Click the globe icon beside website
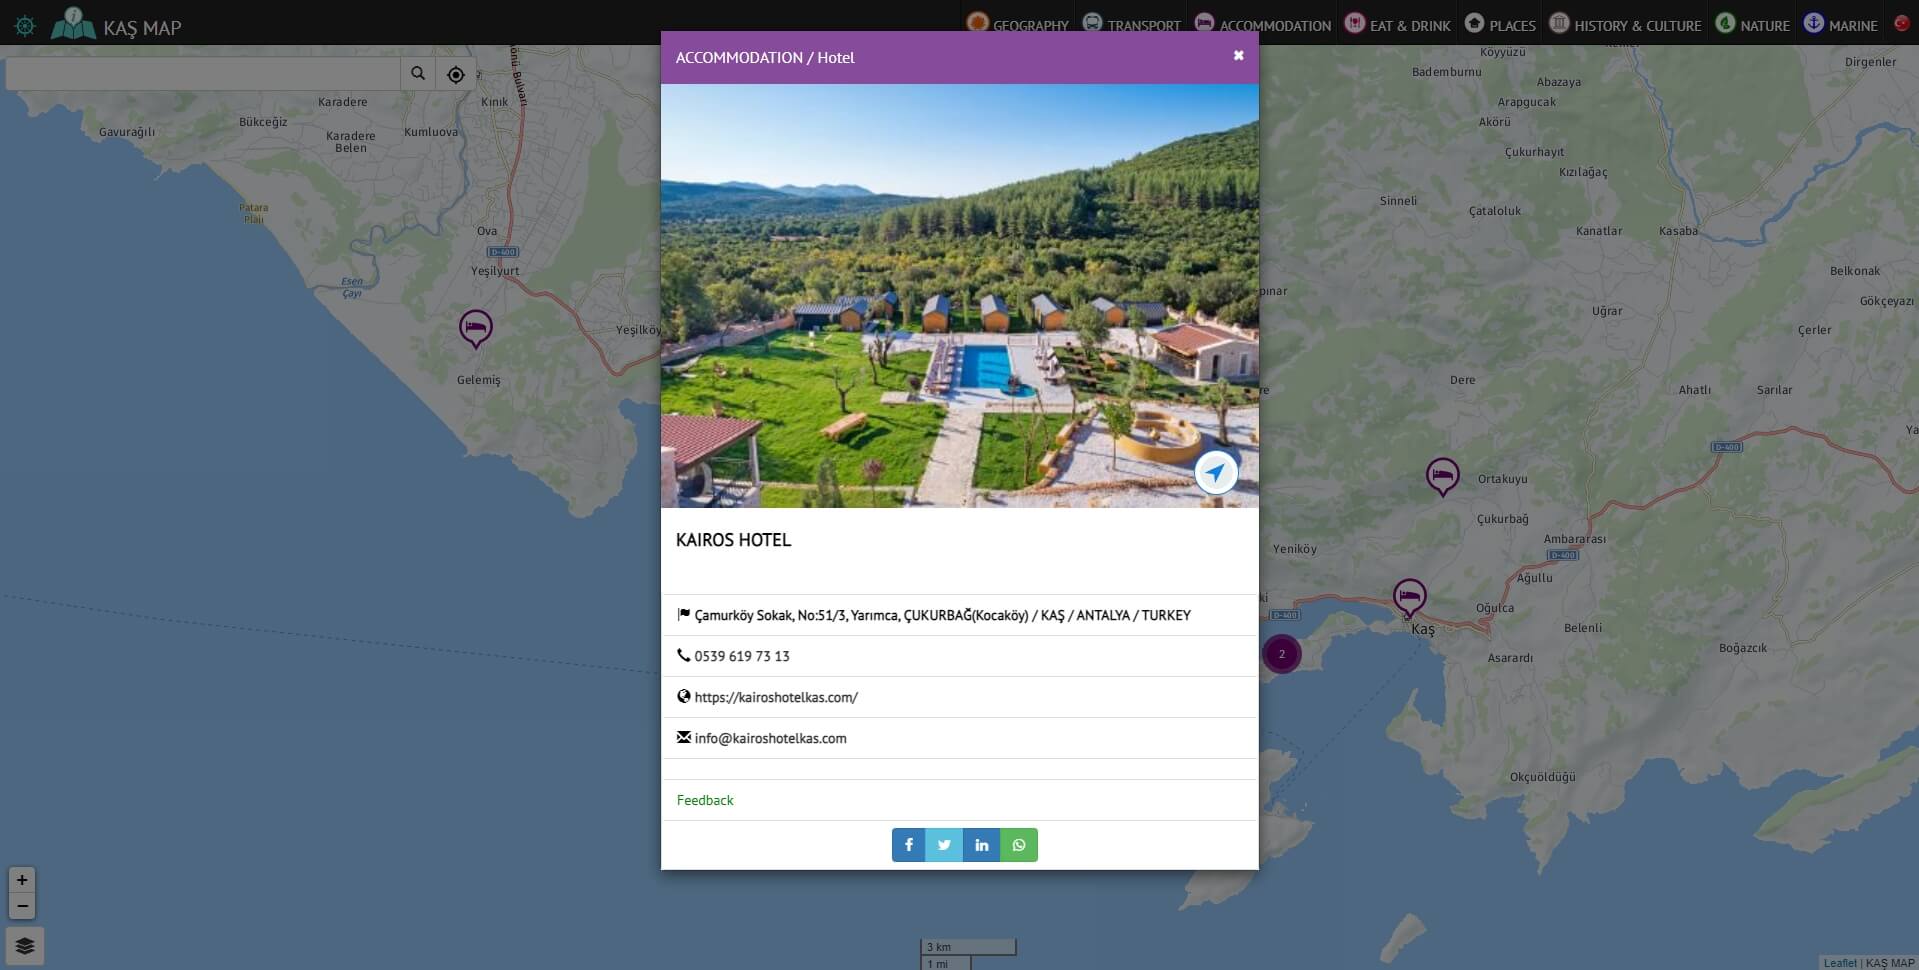Screen dimensions: 1919x970 (x=684, y=696)
